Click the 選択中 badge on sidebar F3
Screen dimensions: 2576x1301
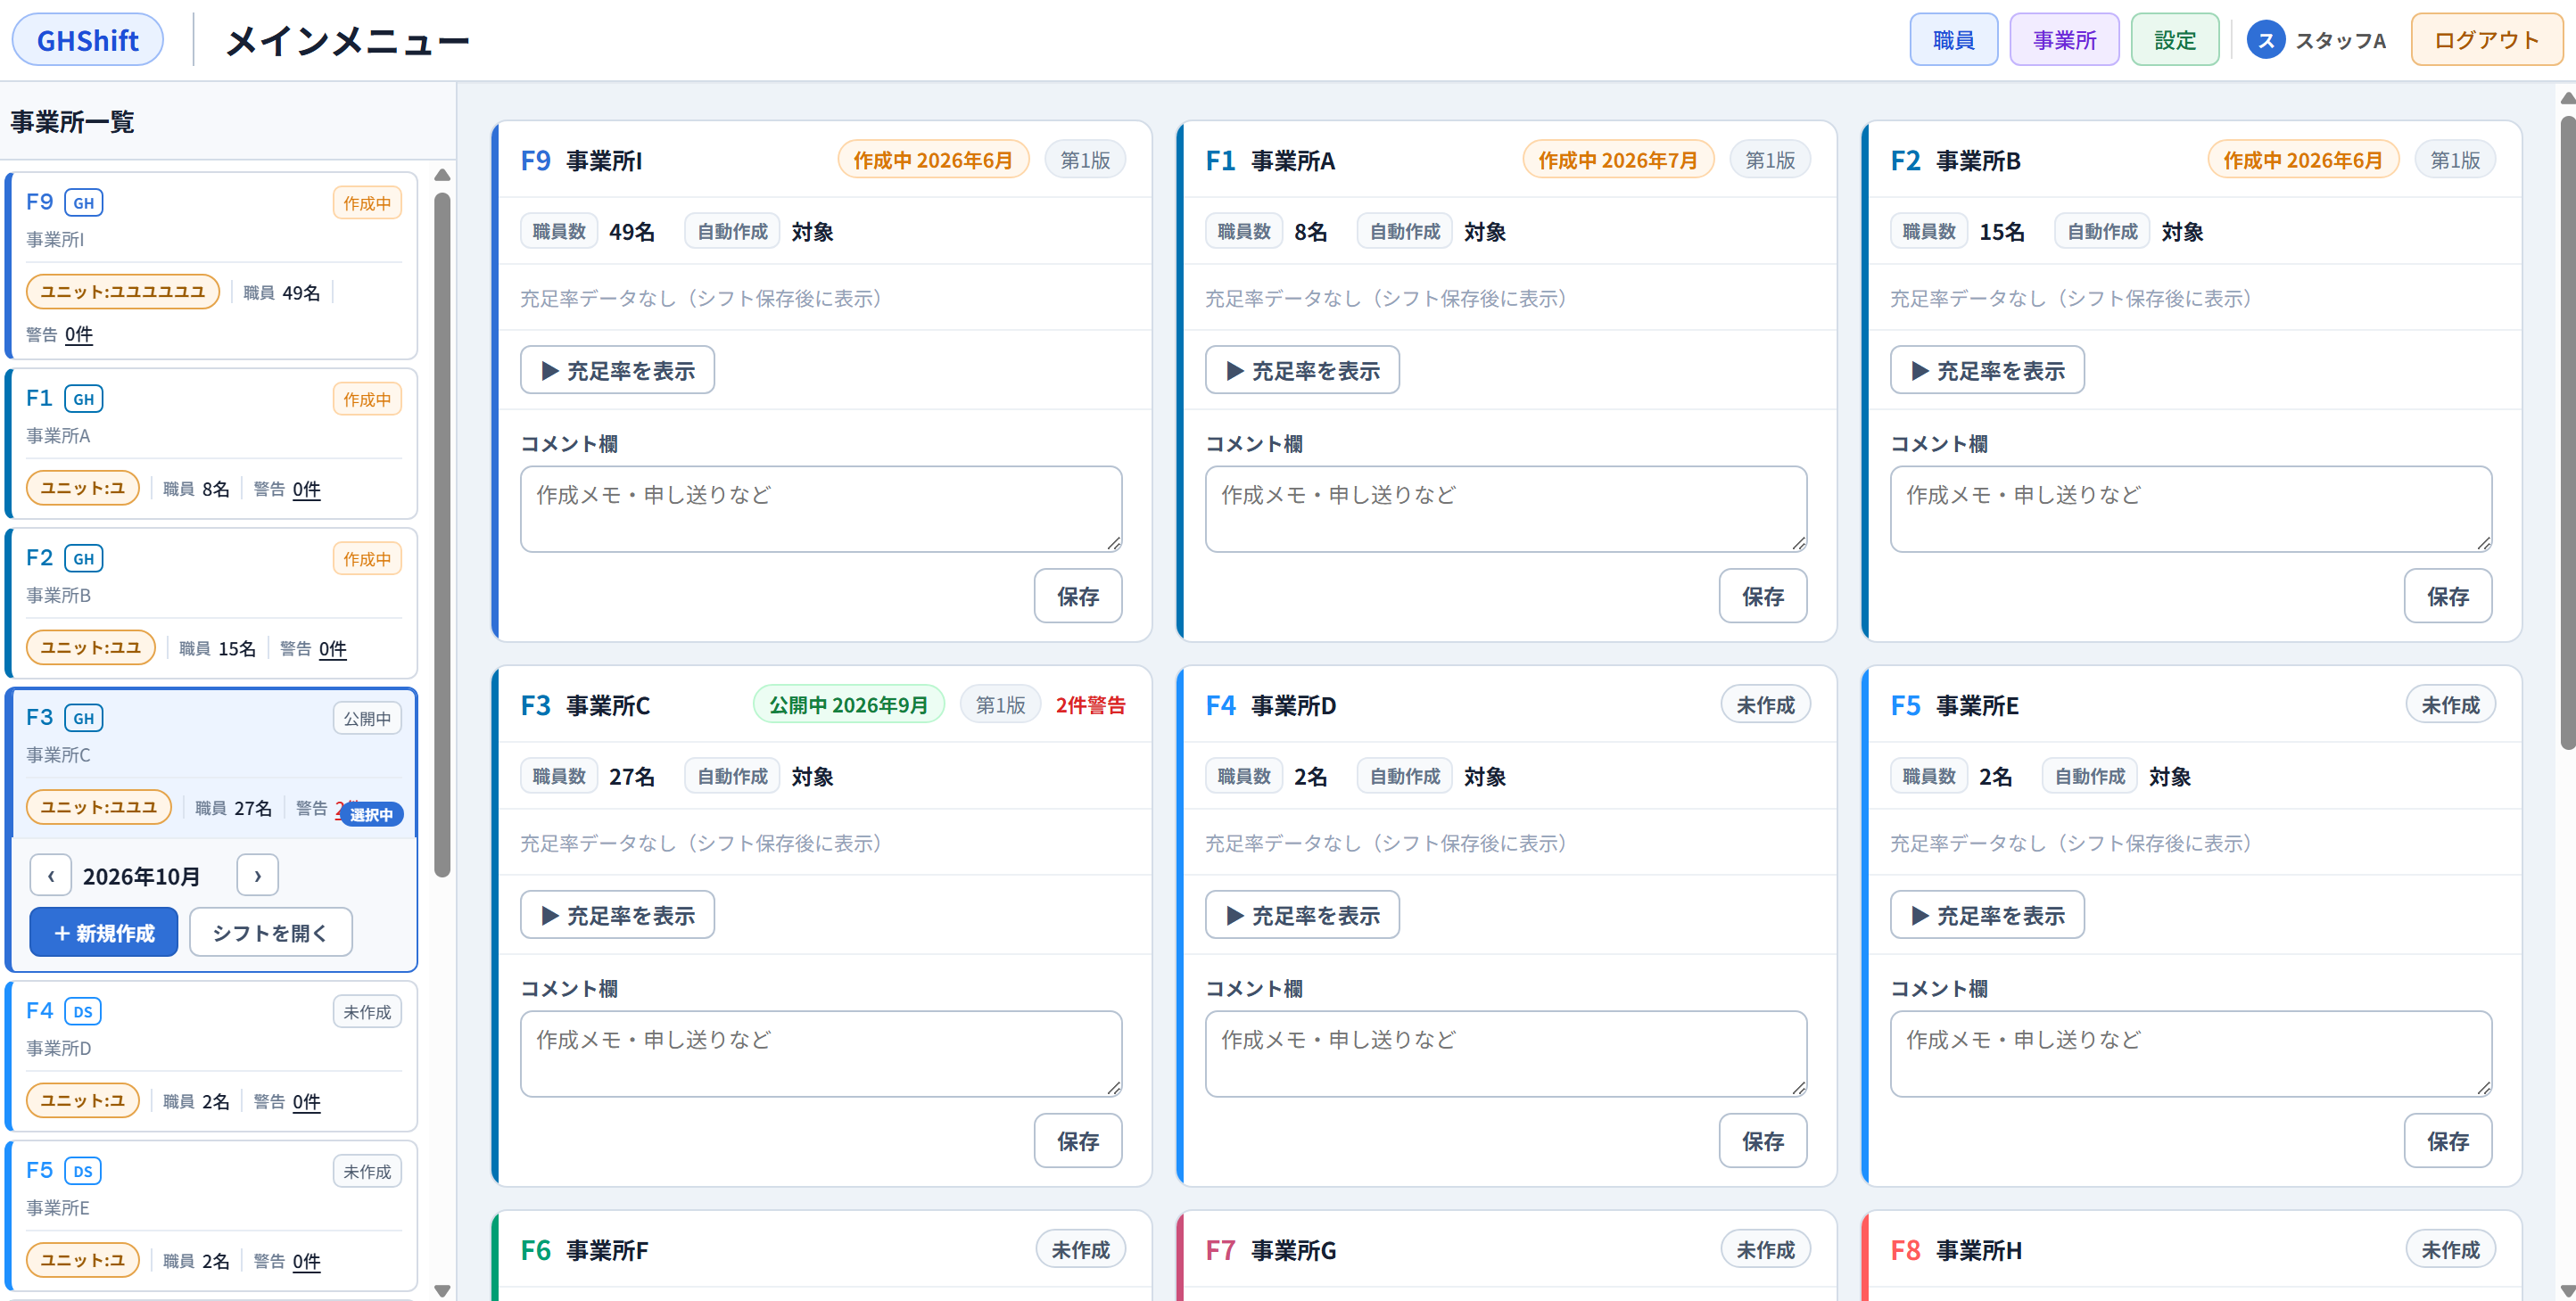coord(372,815)
